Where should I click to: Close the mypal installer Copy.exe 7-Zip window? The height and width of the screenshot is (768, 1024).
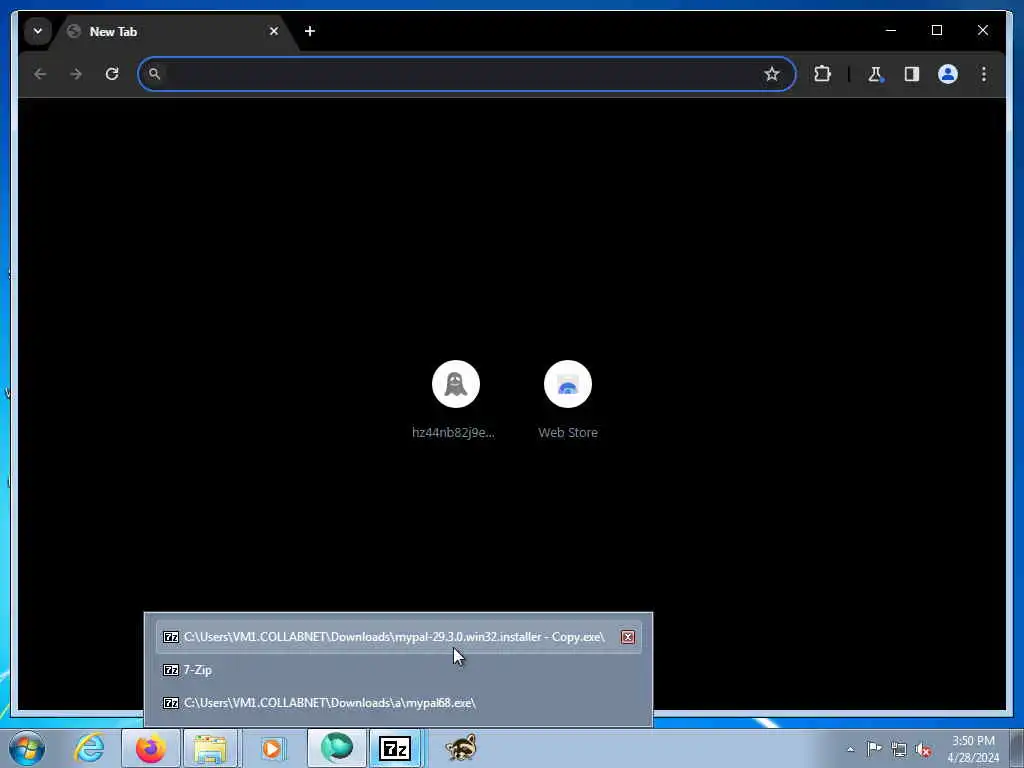click(x=628, y=637)
